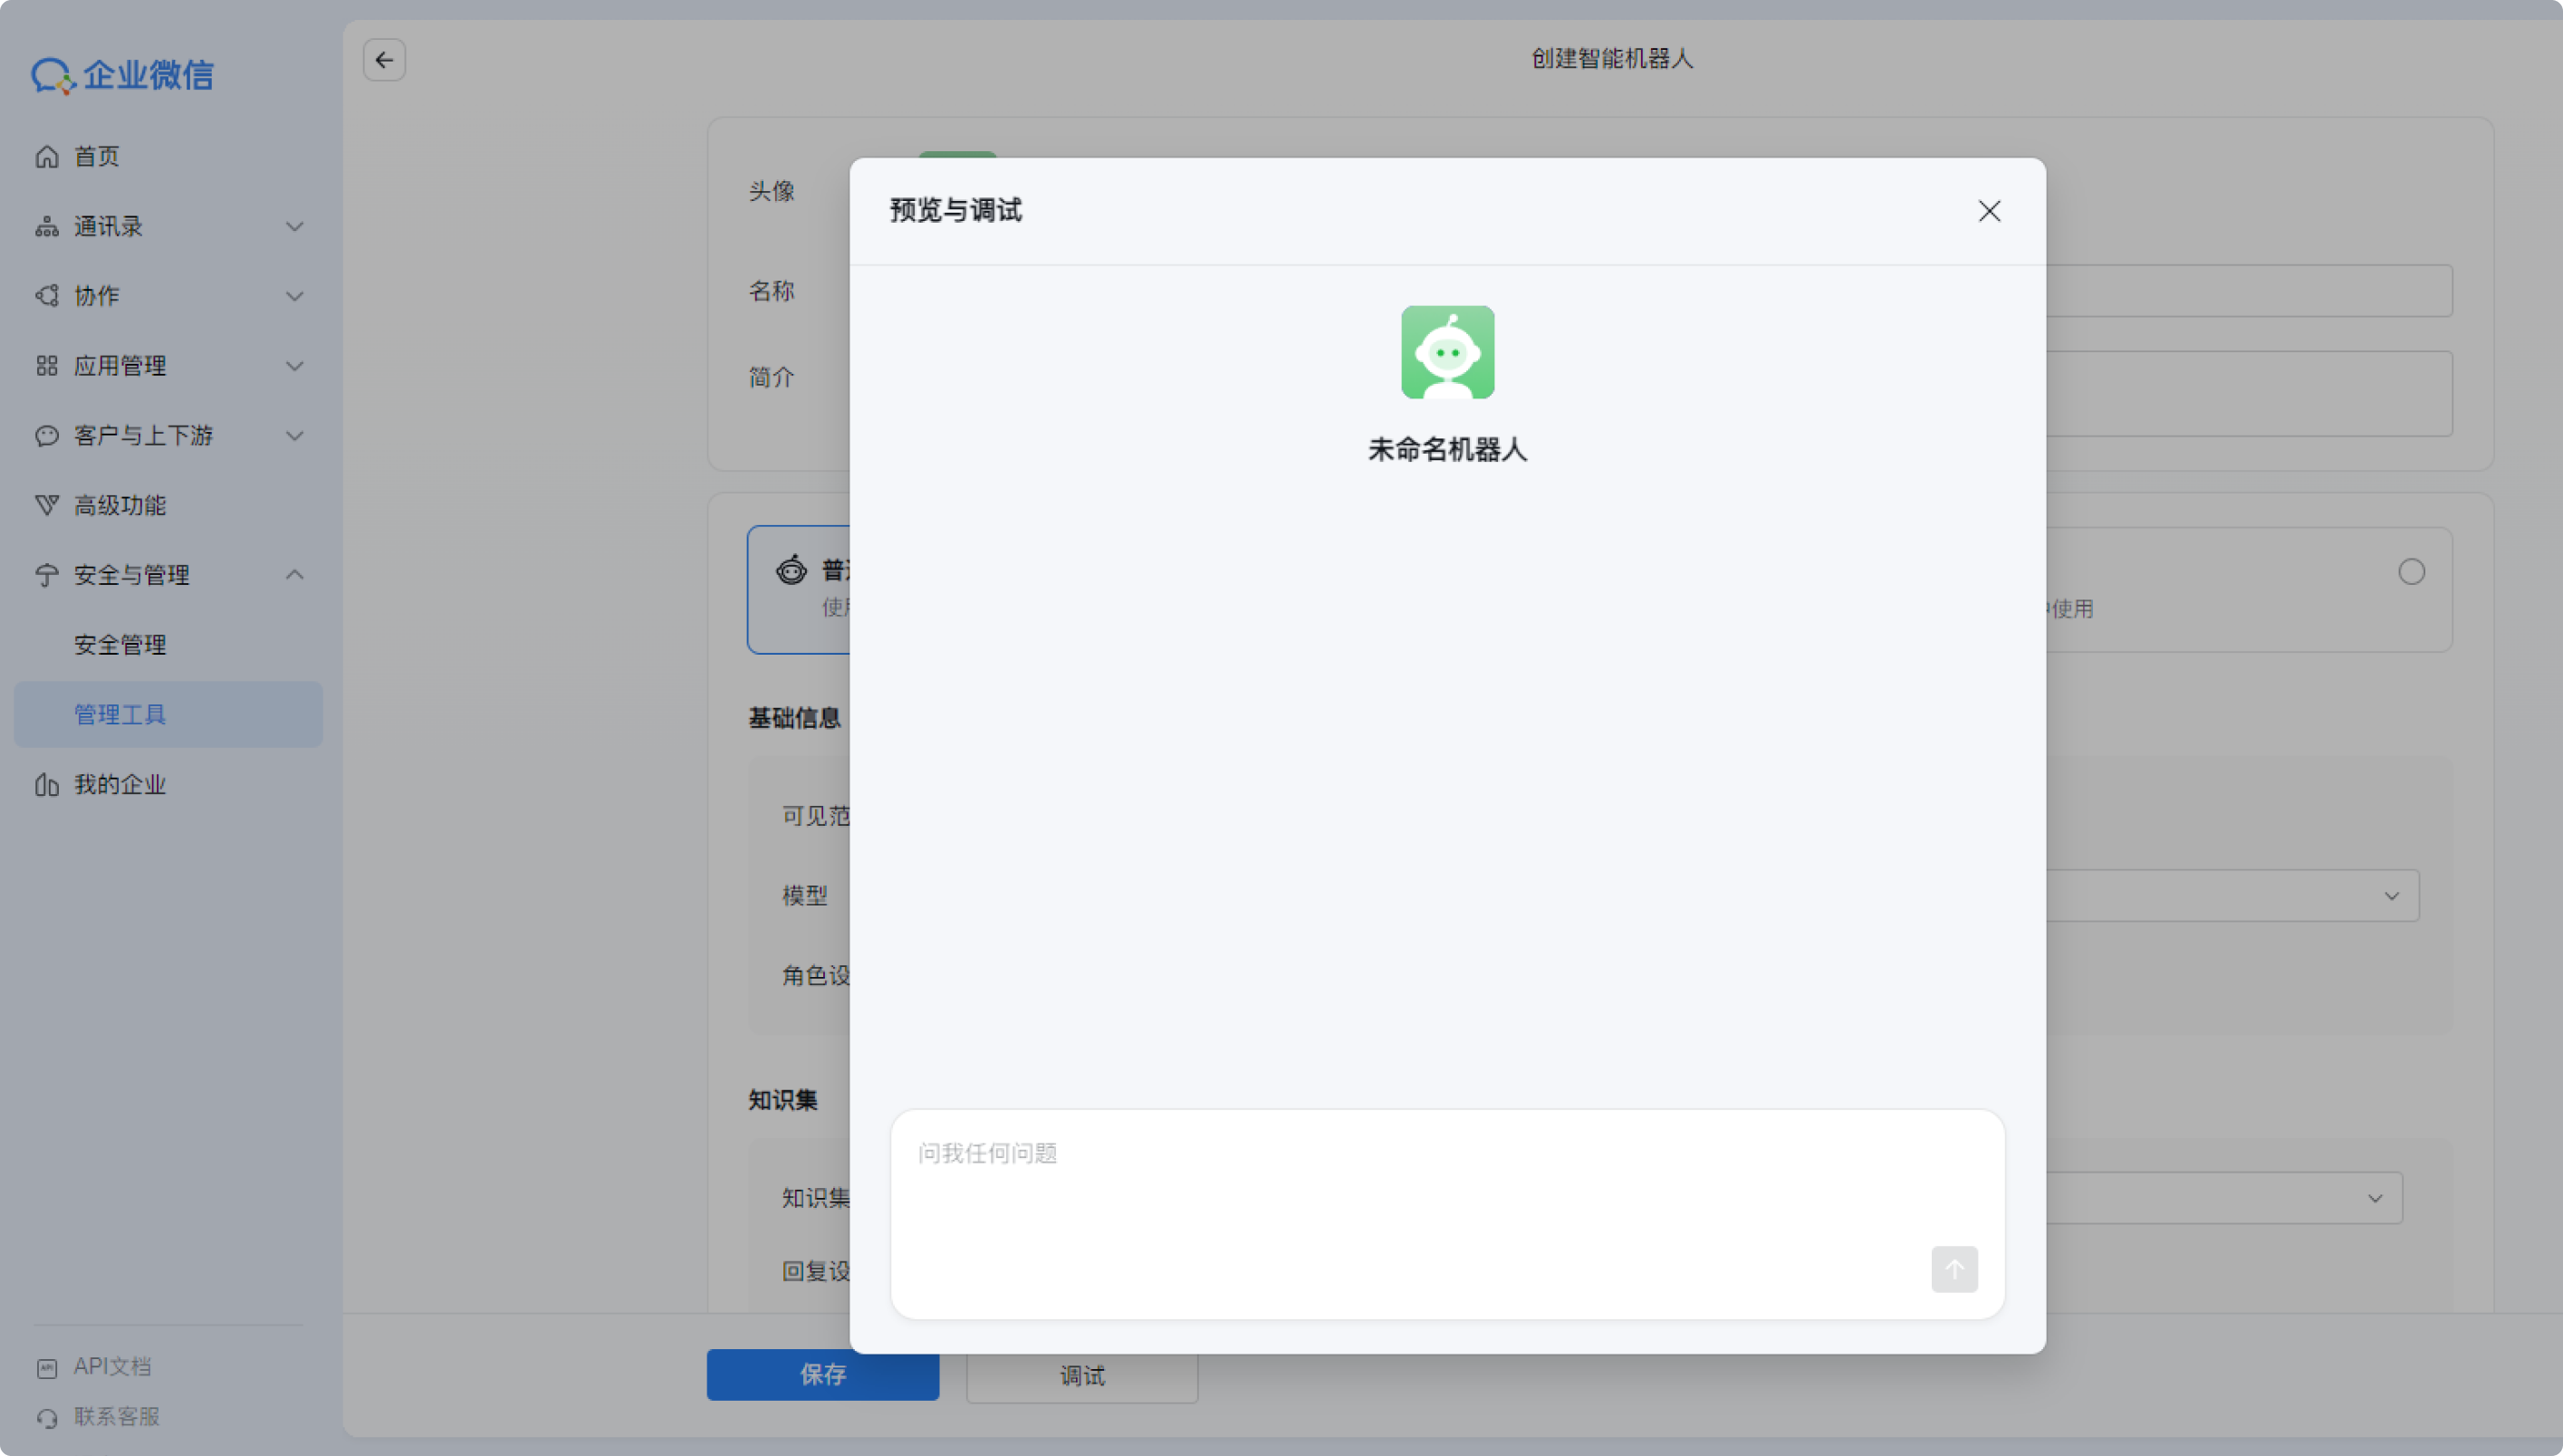This screenshot has height=1456, width=2563.
Task: Select the unselected radio button on right card
Action: coord(2411,572)
